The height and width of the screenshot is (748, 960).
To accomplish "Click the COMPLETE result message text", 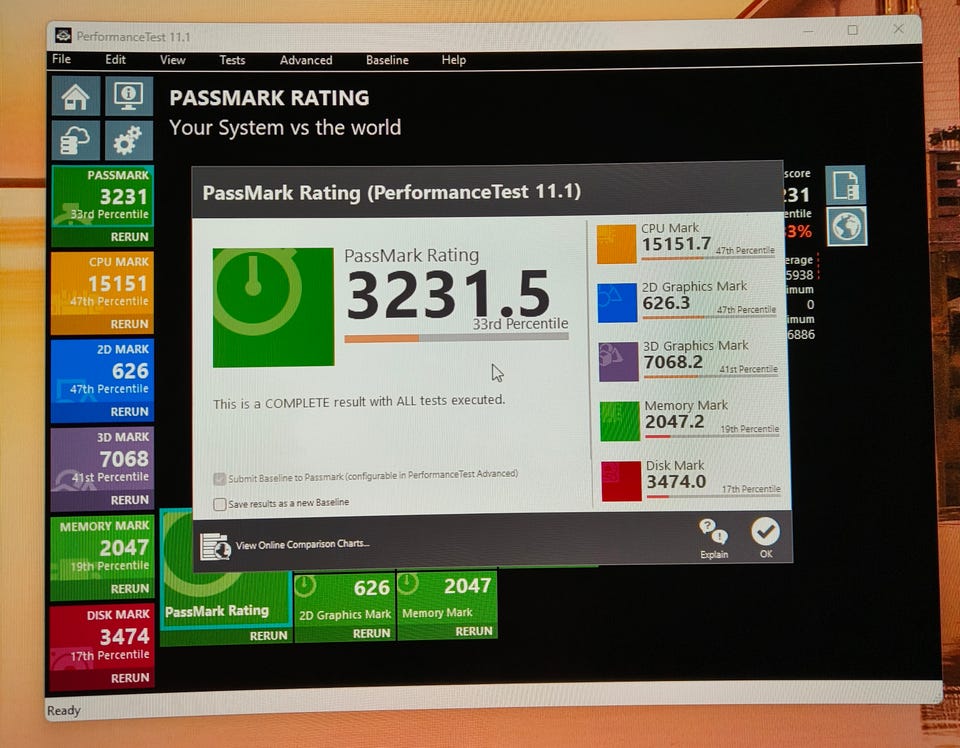I will coord(359,402).
